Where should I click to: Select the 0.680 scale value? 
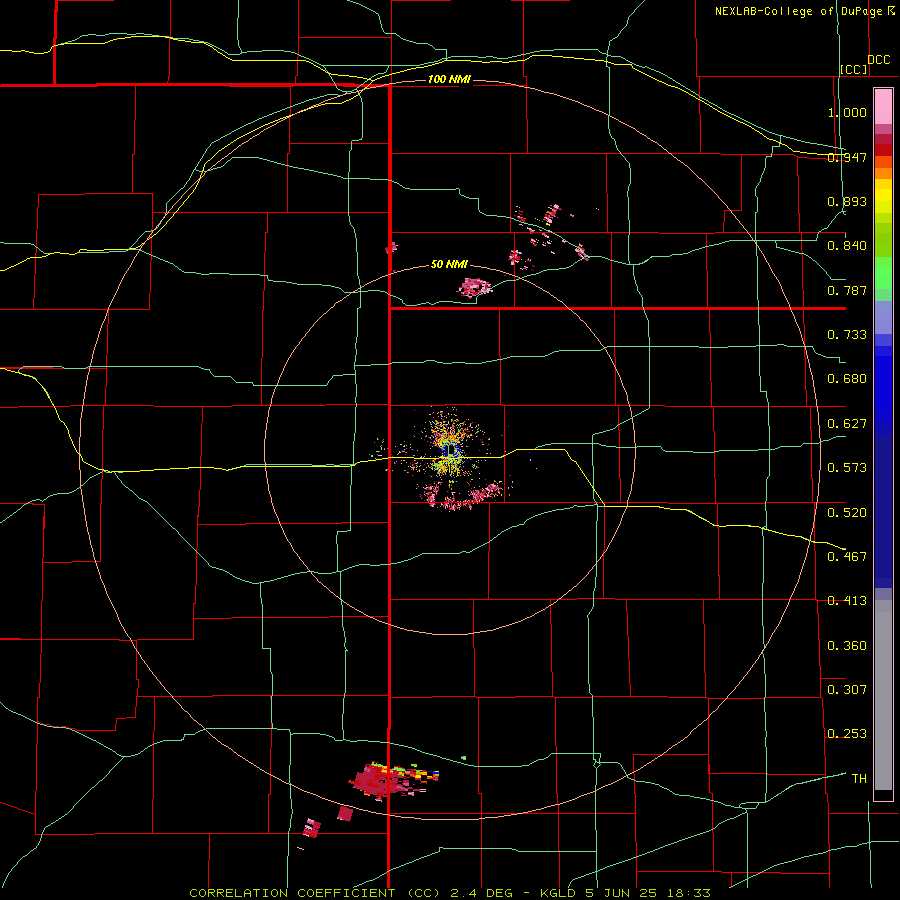click(x=847, y=379)
